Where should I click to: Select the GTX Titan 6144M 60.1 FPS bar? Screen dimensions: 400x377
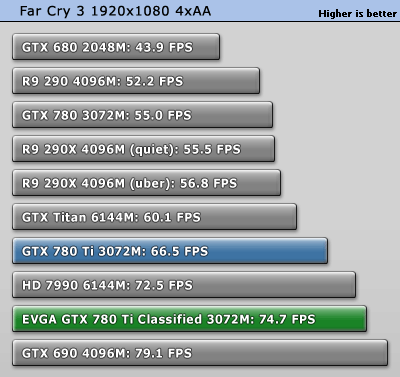pos(154,217)
